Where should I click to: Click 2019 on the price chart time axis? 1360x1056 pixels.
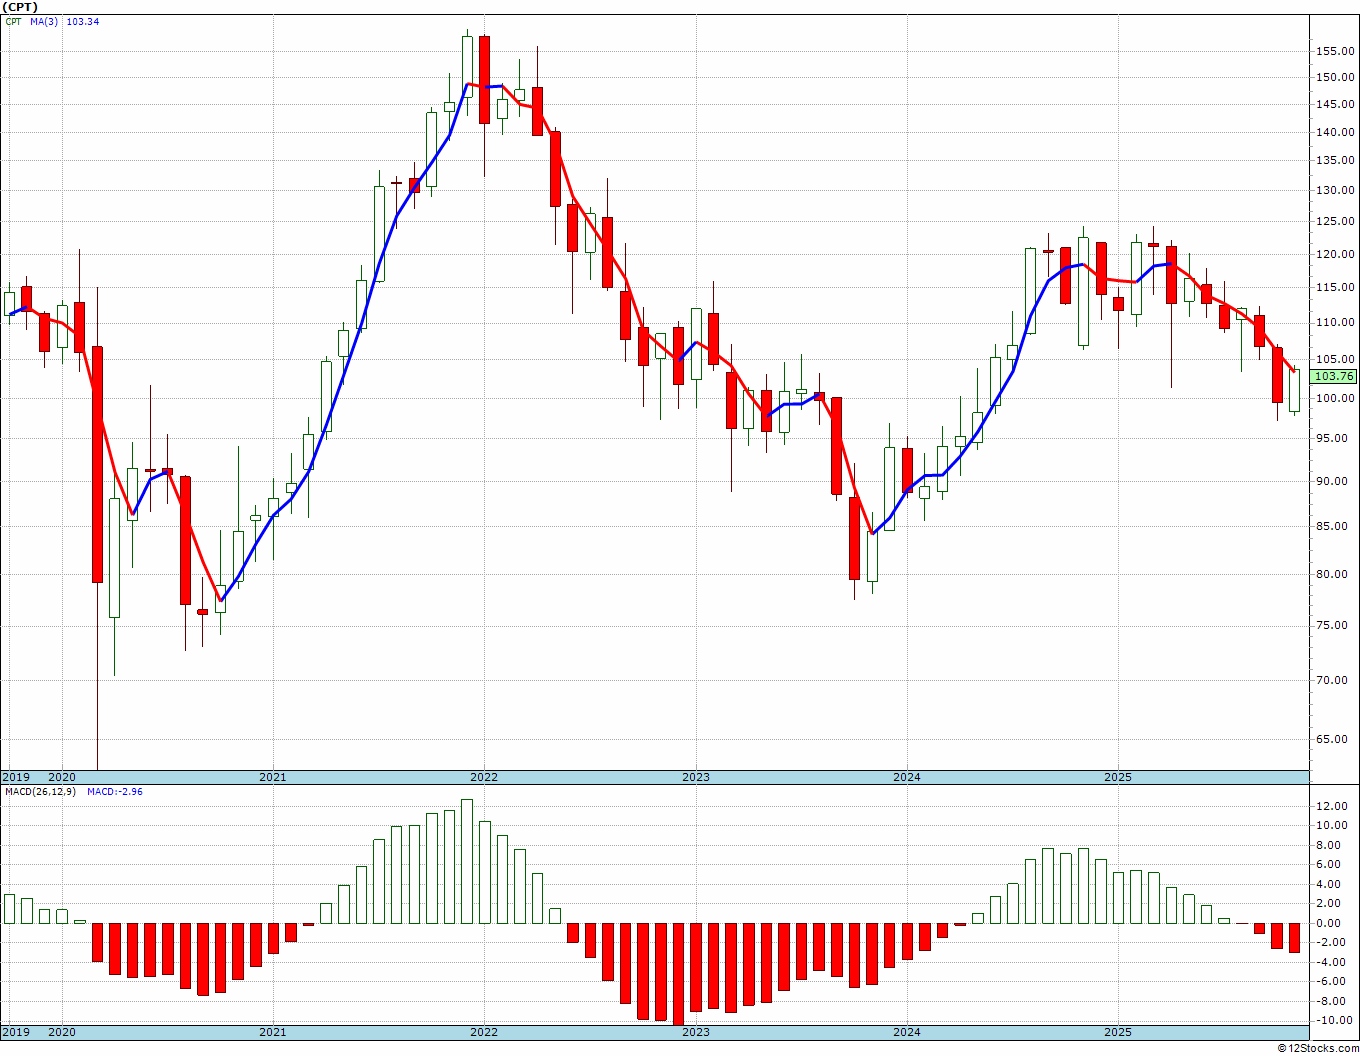15,777
